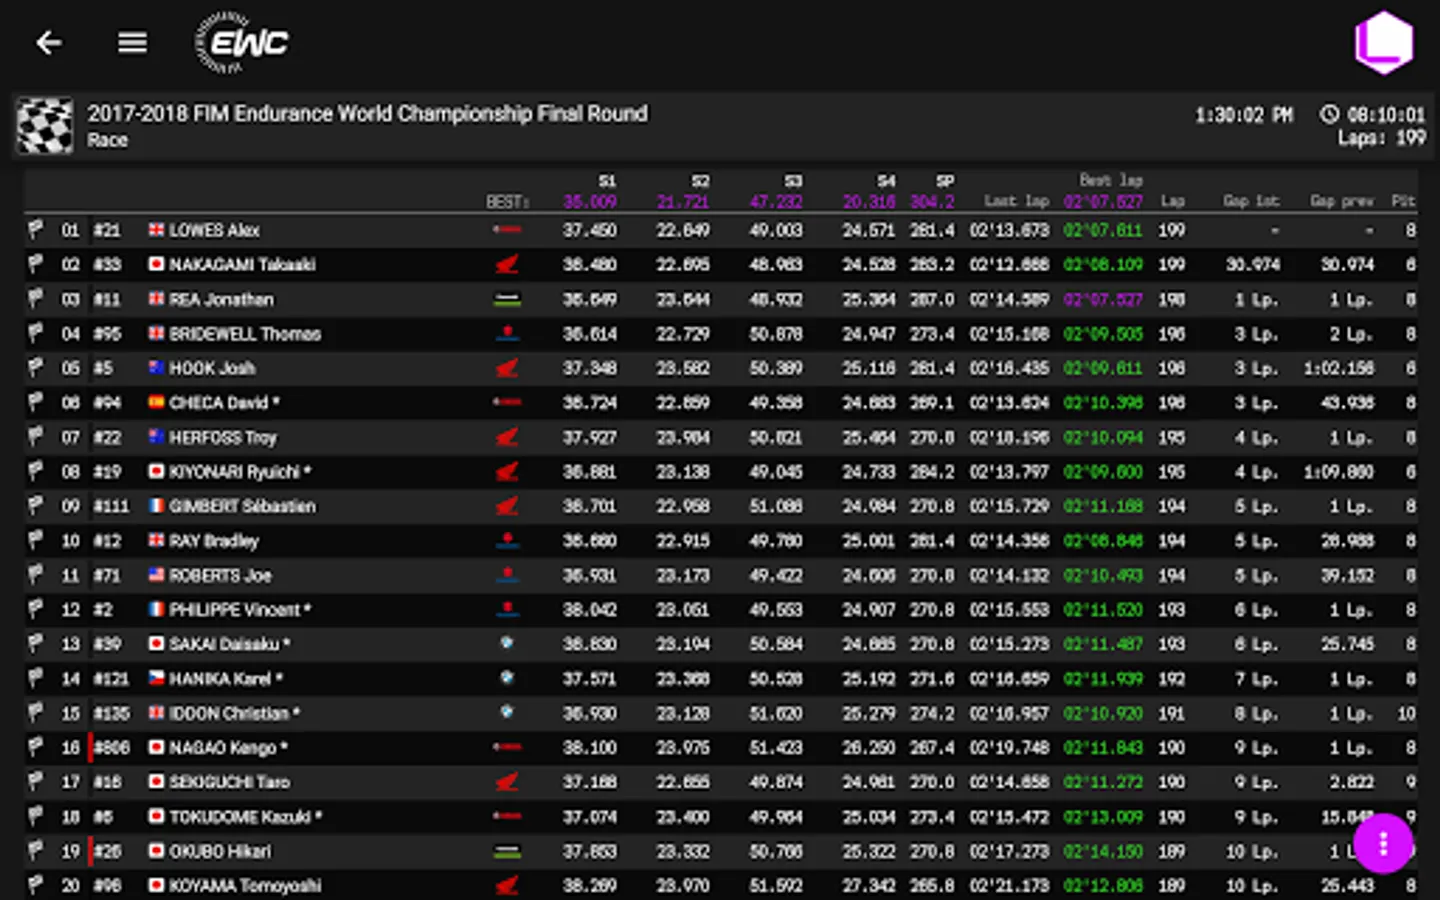Select rider BRIDEWELL Thomas
This screenshot has height=900, width=1440.
245,333
